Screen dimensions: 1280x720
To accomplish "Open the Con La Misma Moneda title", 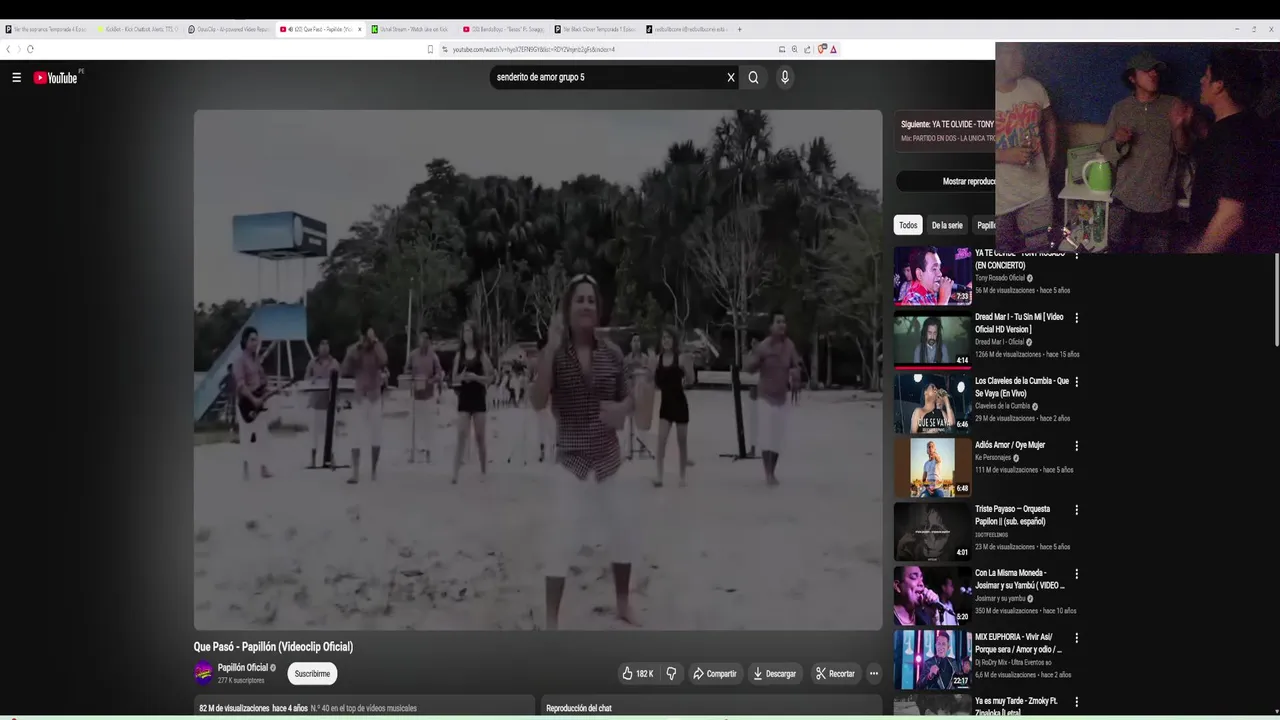I will click(x=1020, y=579).
